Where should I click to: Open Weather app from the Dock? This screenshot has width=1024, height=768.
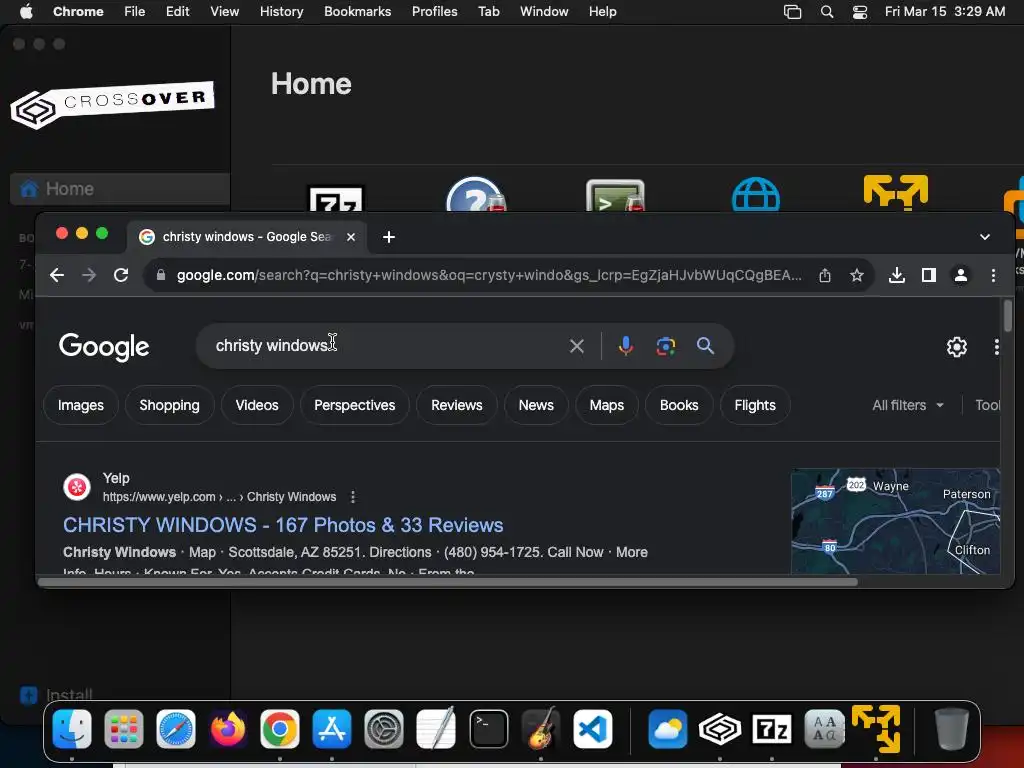(667, 729)
